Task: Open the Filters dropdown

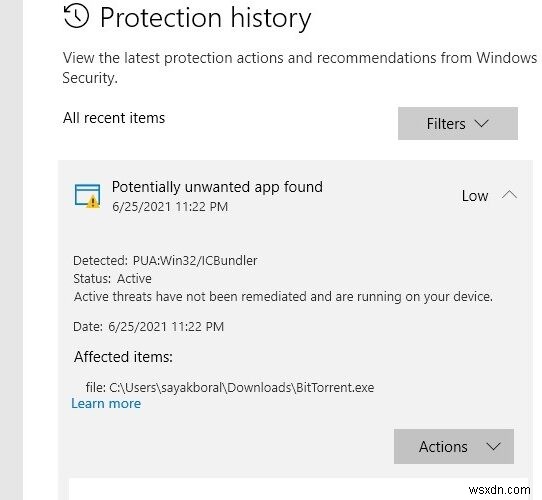Action: pyautogui.click(x=458, y=123)
